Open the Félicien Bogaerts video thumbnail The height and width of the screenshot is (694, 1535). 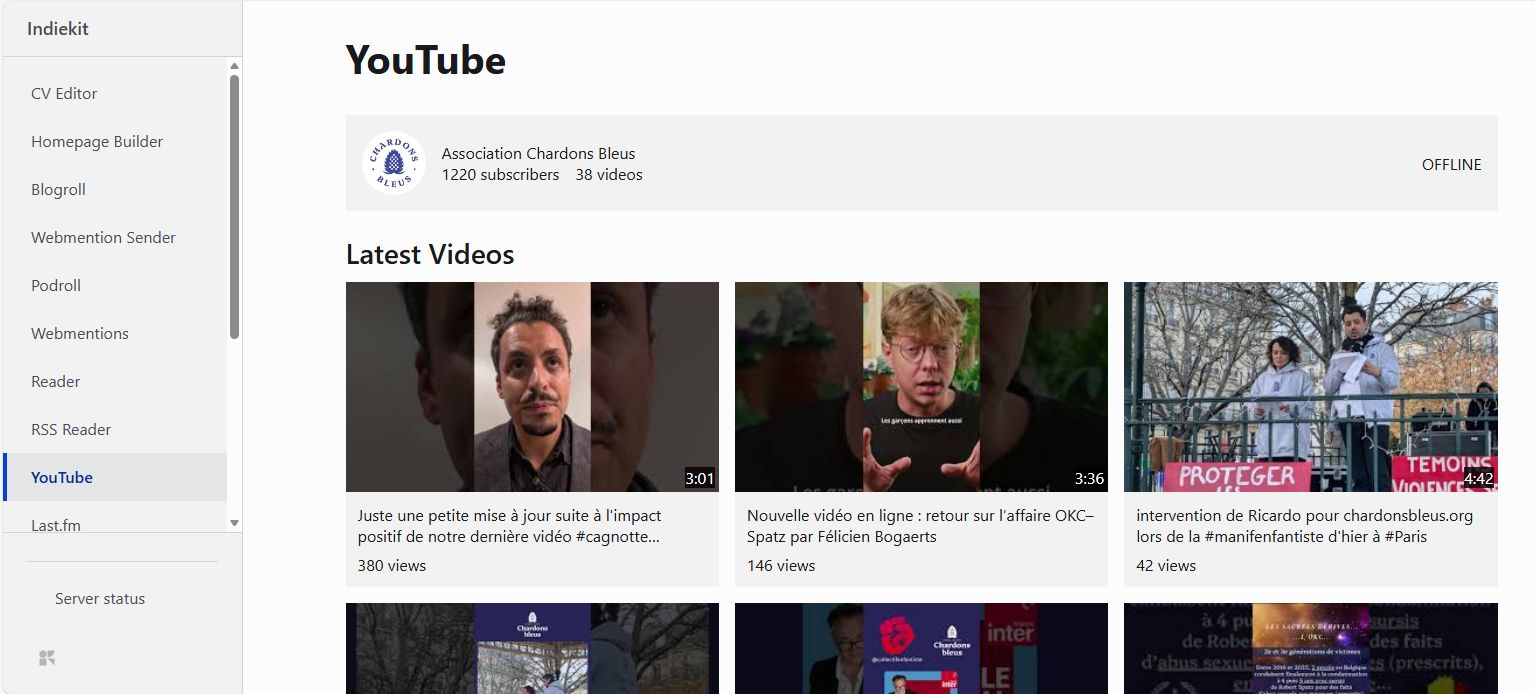(x=921, y=386)
